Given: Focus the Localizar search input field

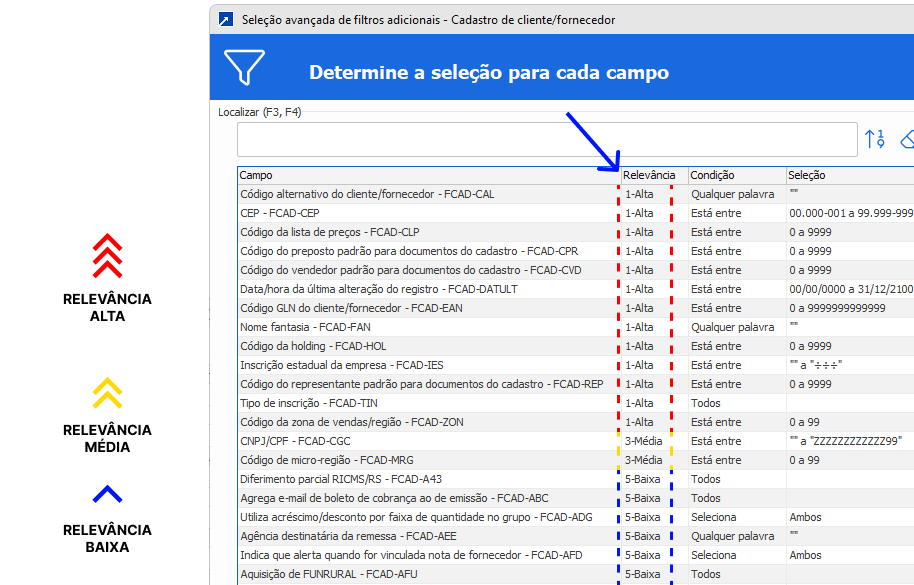Looking at the screenshot, I should point(547,139).
